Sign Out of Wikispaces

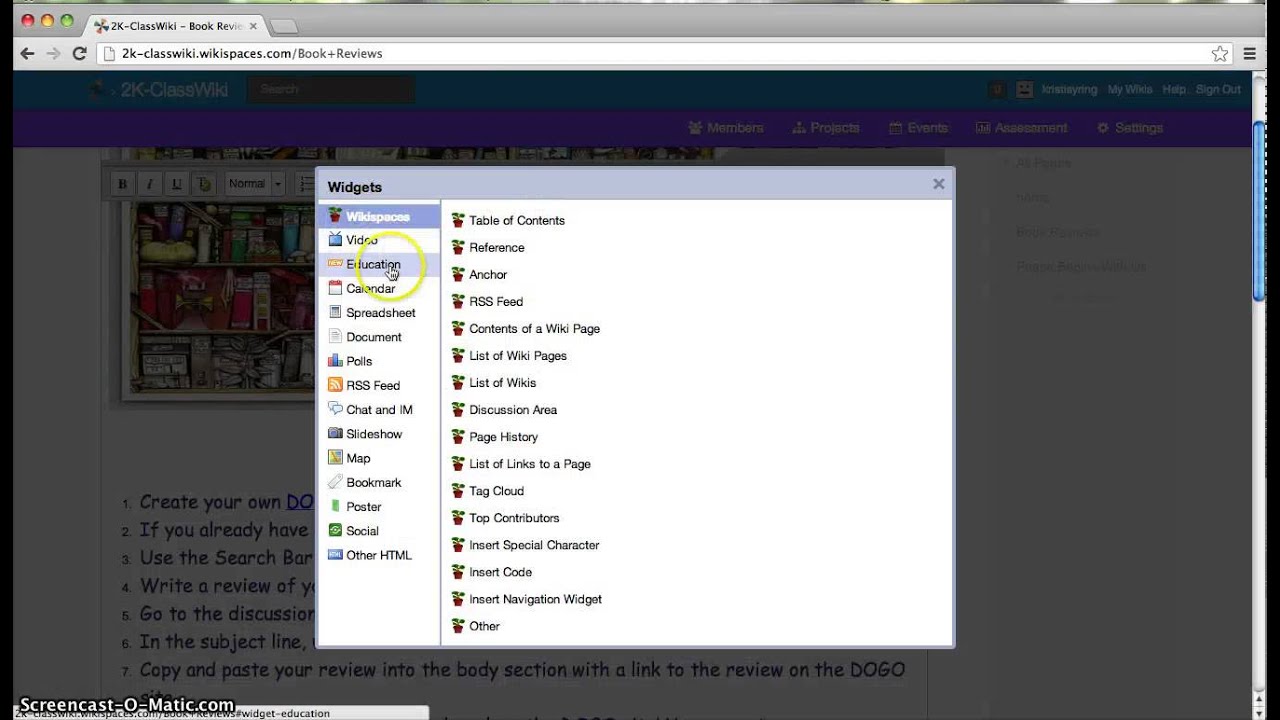coord(1218,89)
